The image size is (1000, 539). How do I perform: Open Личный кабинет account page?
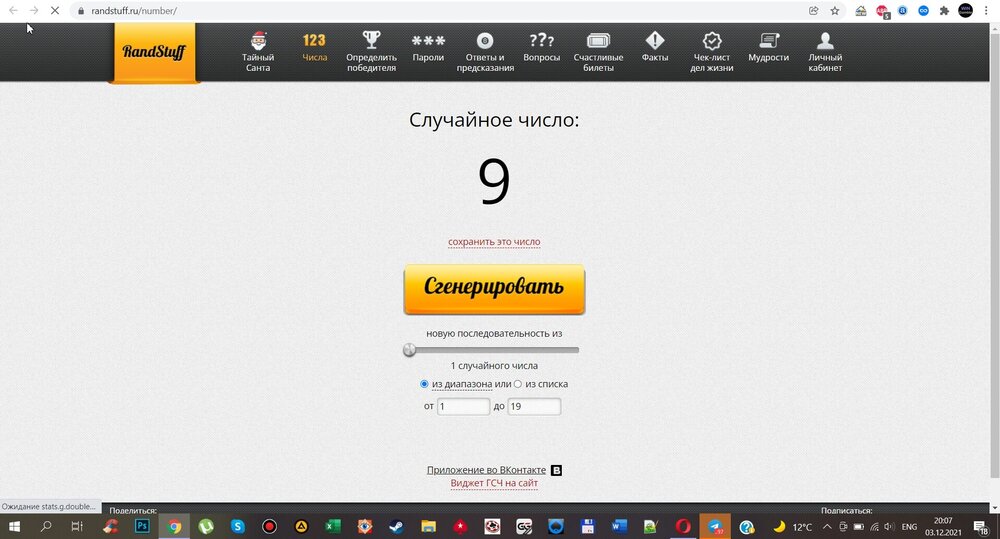[825, 52]
